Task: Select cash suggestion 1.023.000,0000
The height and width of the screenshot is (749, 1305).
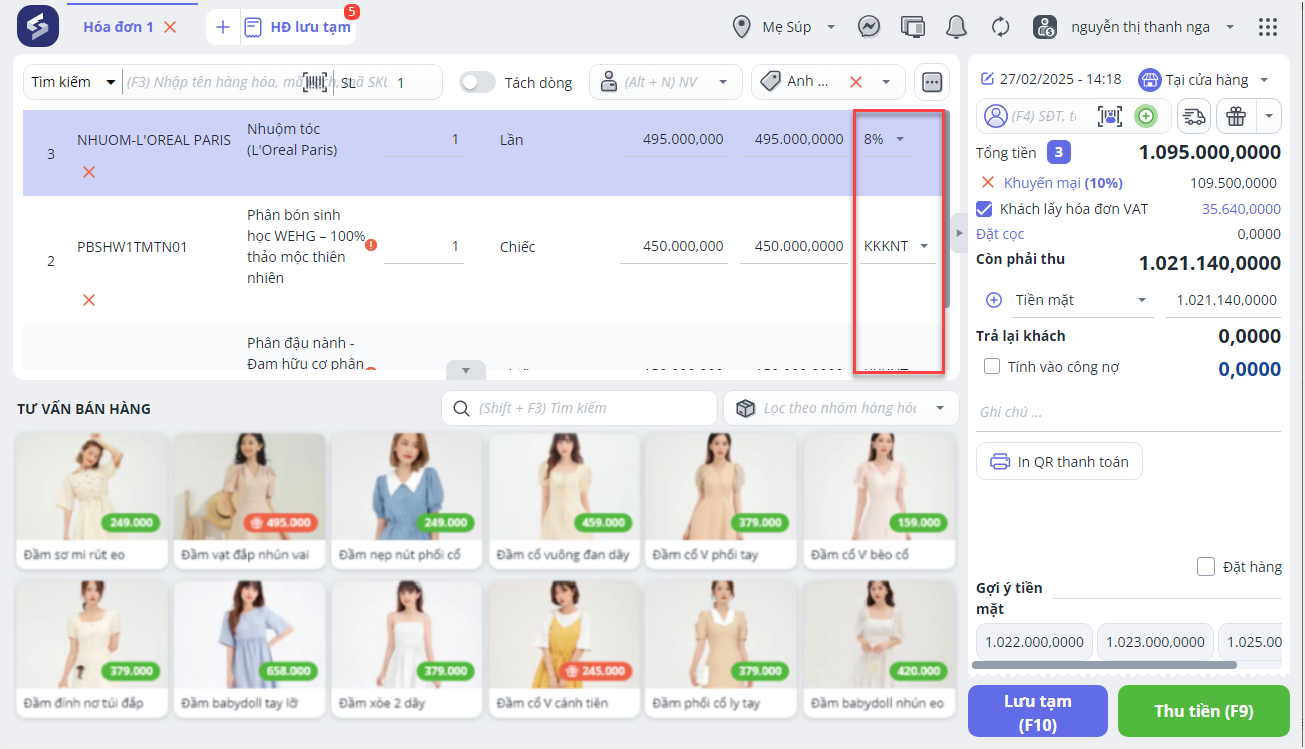Action: pos(1155,642)
